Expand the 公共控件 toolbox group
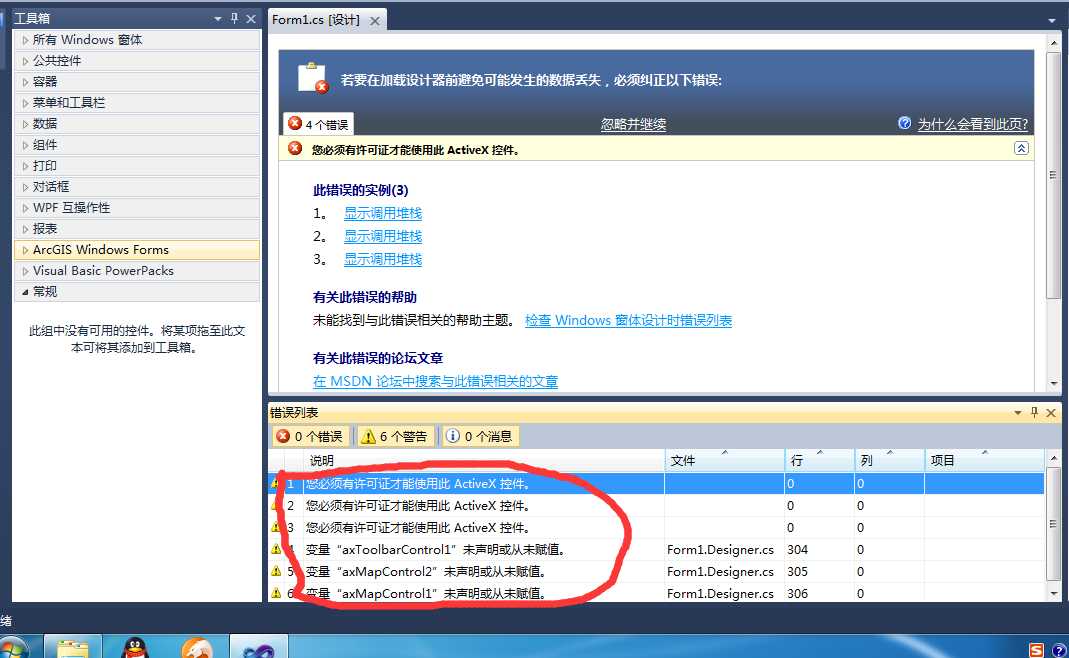Image resolution: width=1069 pixels, height=658 pixels. [136, 61]
